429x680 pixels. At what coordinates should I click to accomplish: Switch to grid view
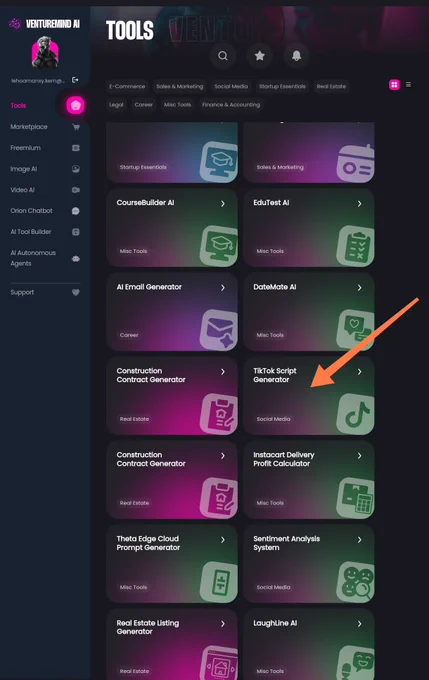tap(394, 85)
